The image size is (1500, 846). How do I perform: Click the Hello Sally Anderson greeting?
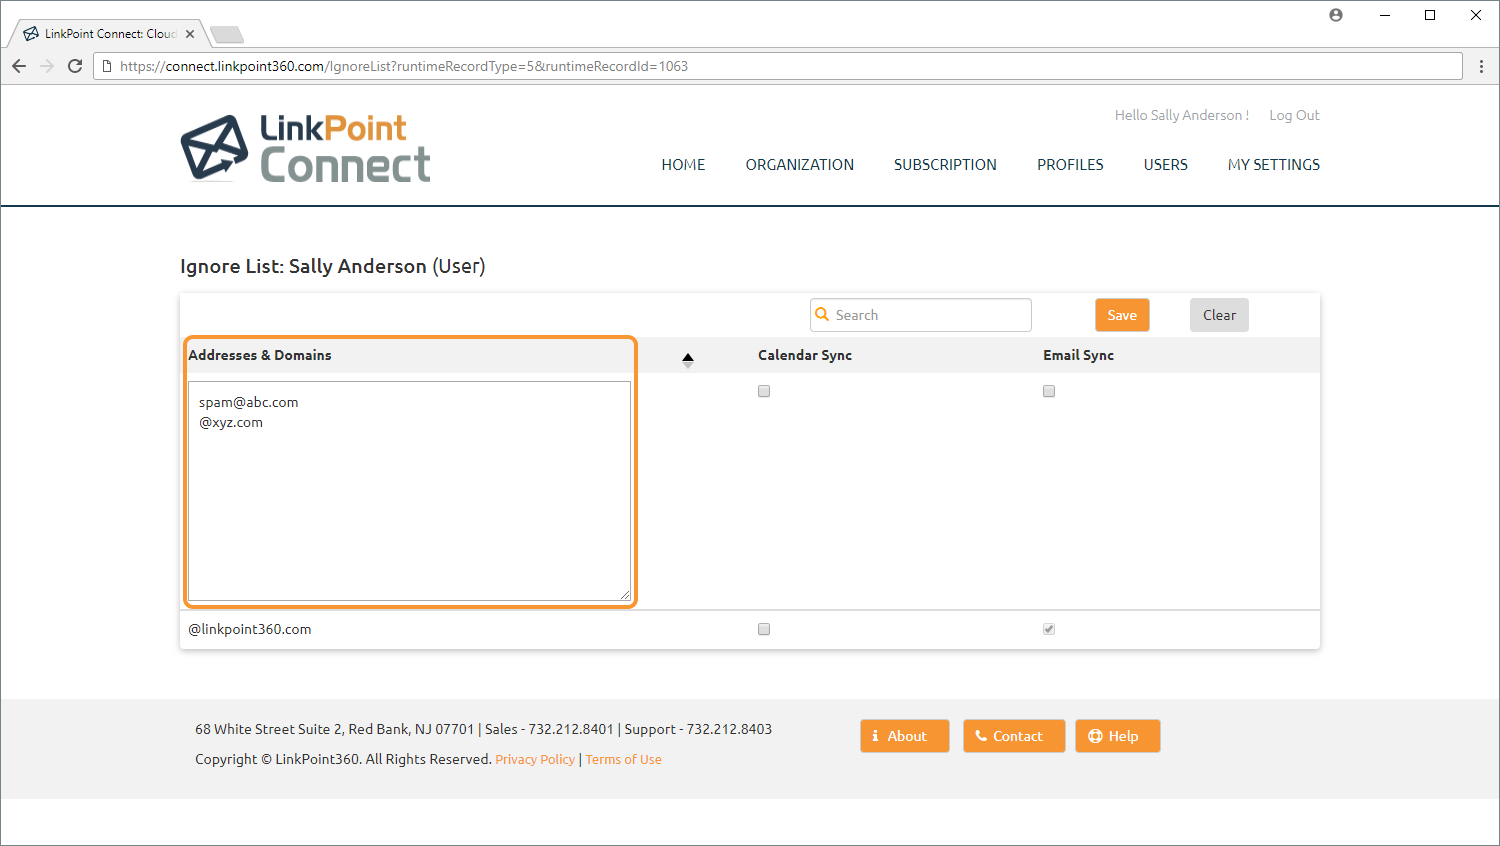[1182, 115]
